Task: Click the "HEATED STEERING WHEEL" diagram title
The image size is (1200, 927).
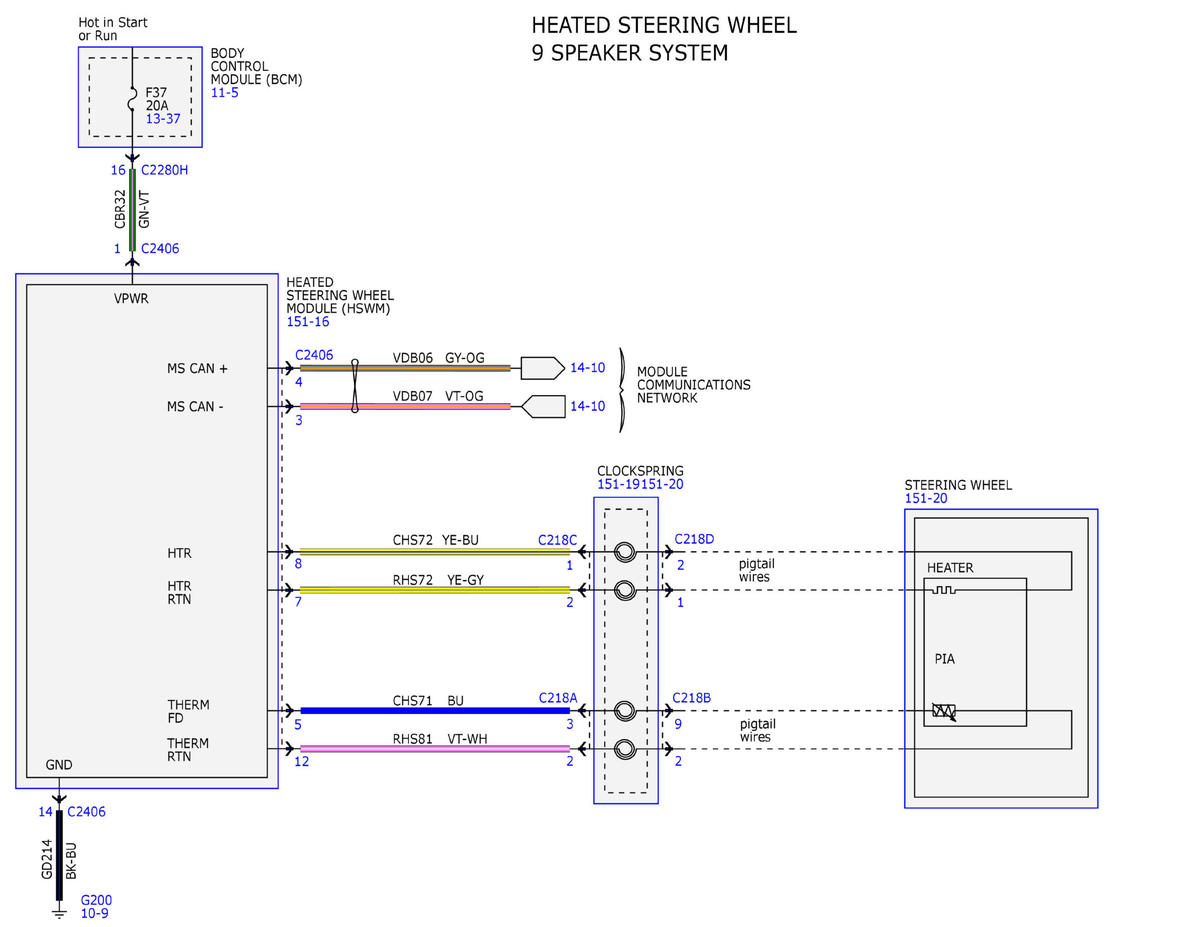Action: pyautogui.click(x=664, y=25)
